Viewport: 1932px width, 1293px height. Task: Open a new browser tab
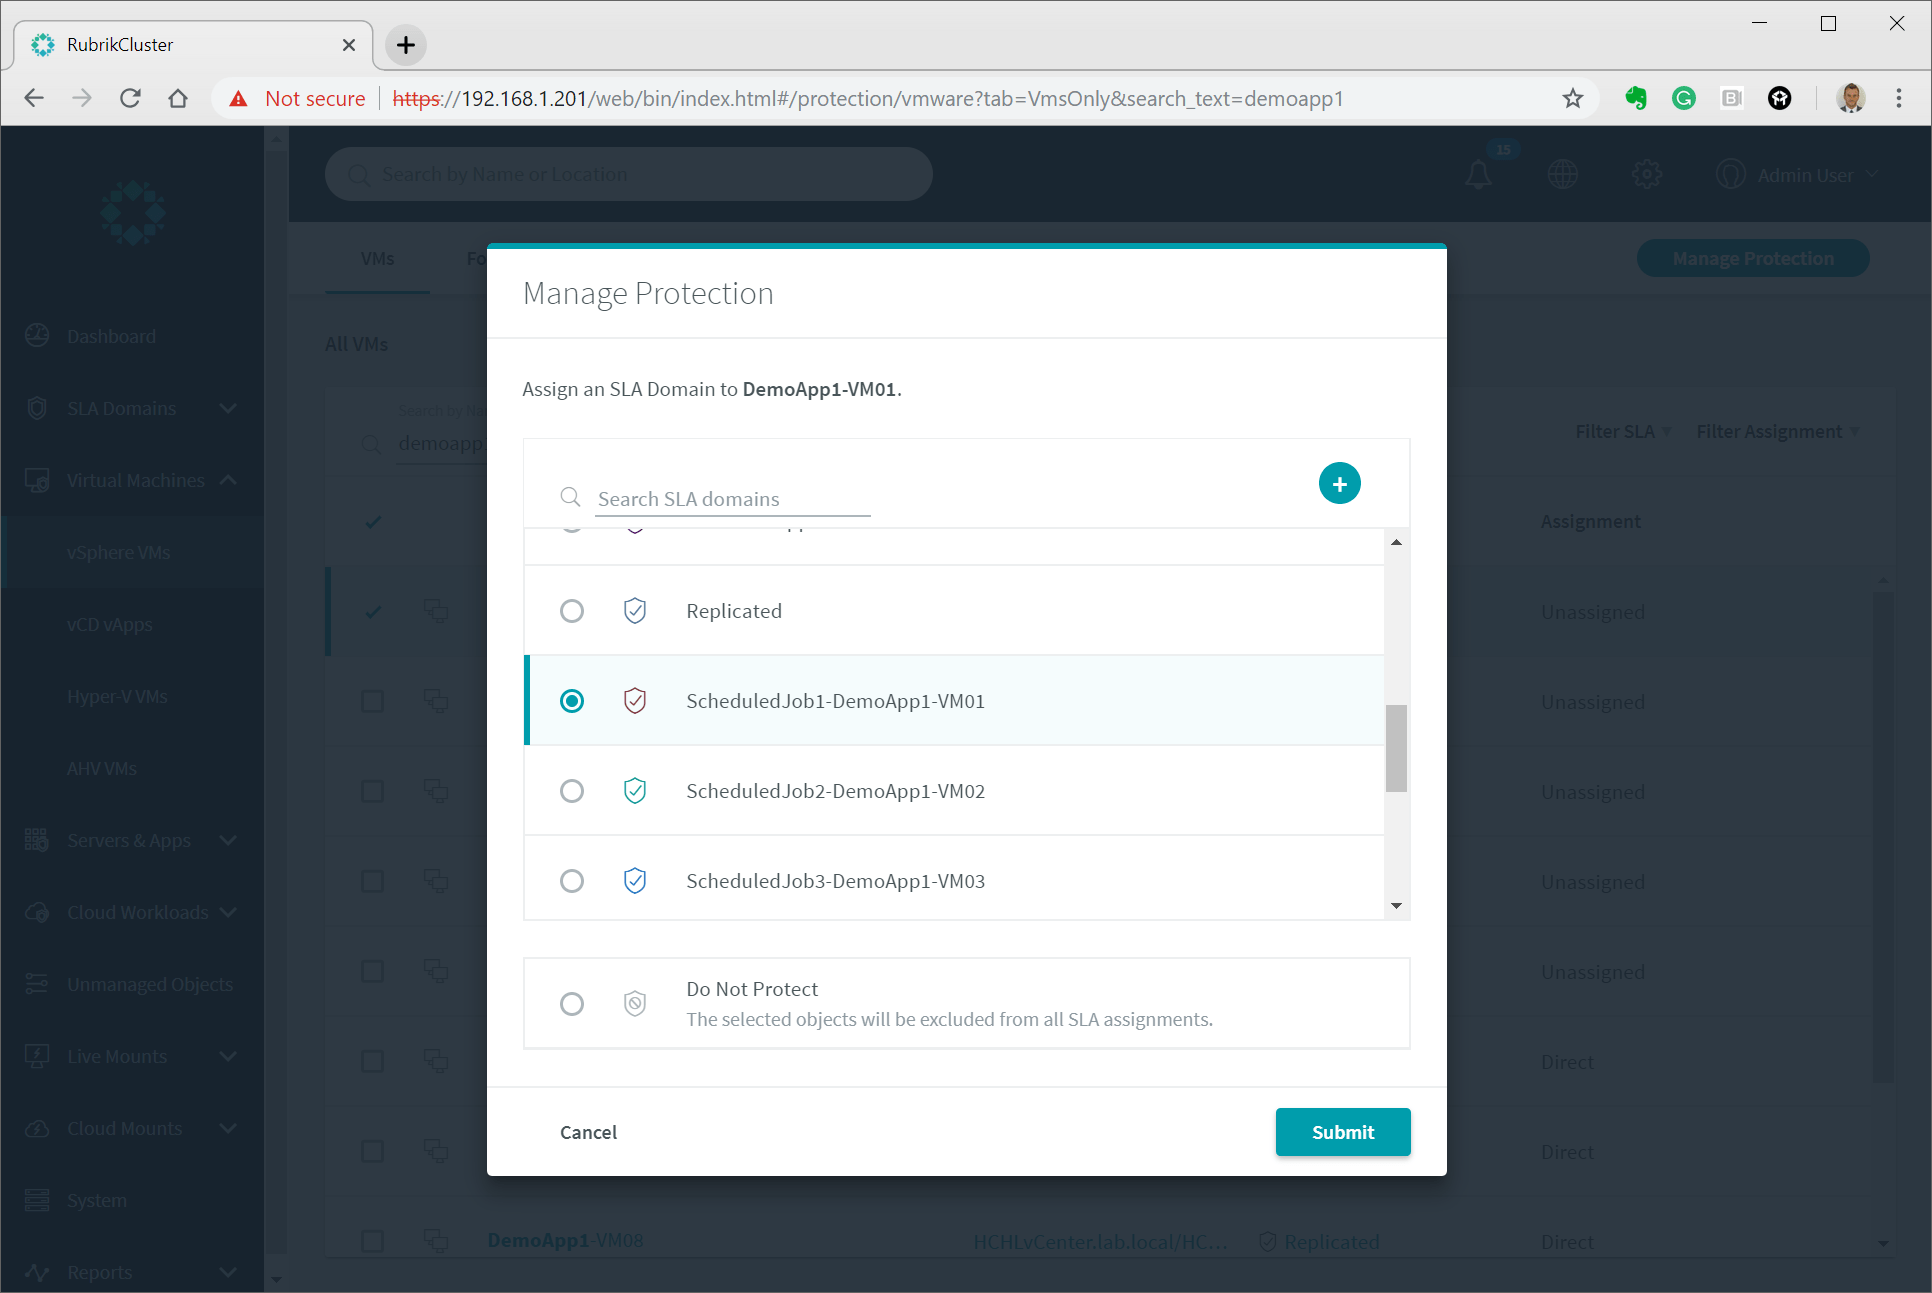coord(405,45)
